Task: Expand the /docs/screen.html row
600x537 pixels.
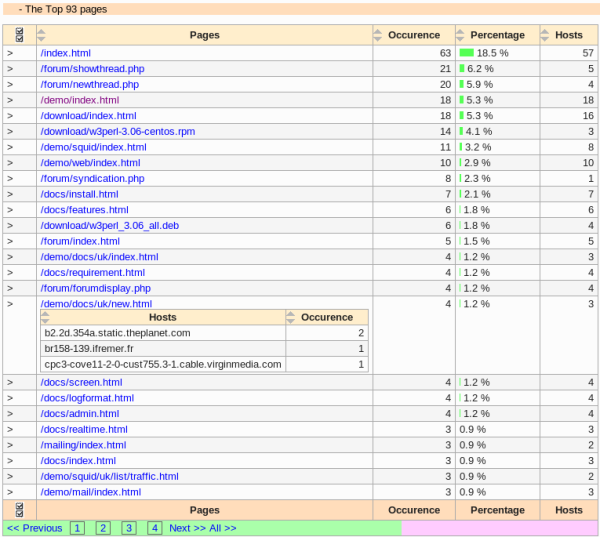Action: point(10,382)
